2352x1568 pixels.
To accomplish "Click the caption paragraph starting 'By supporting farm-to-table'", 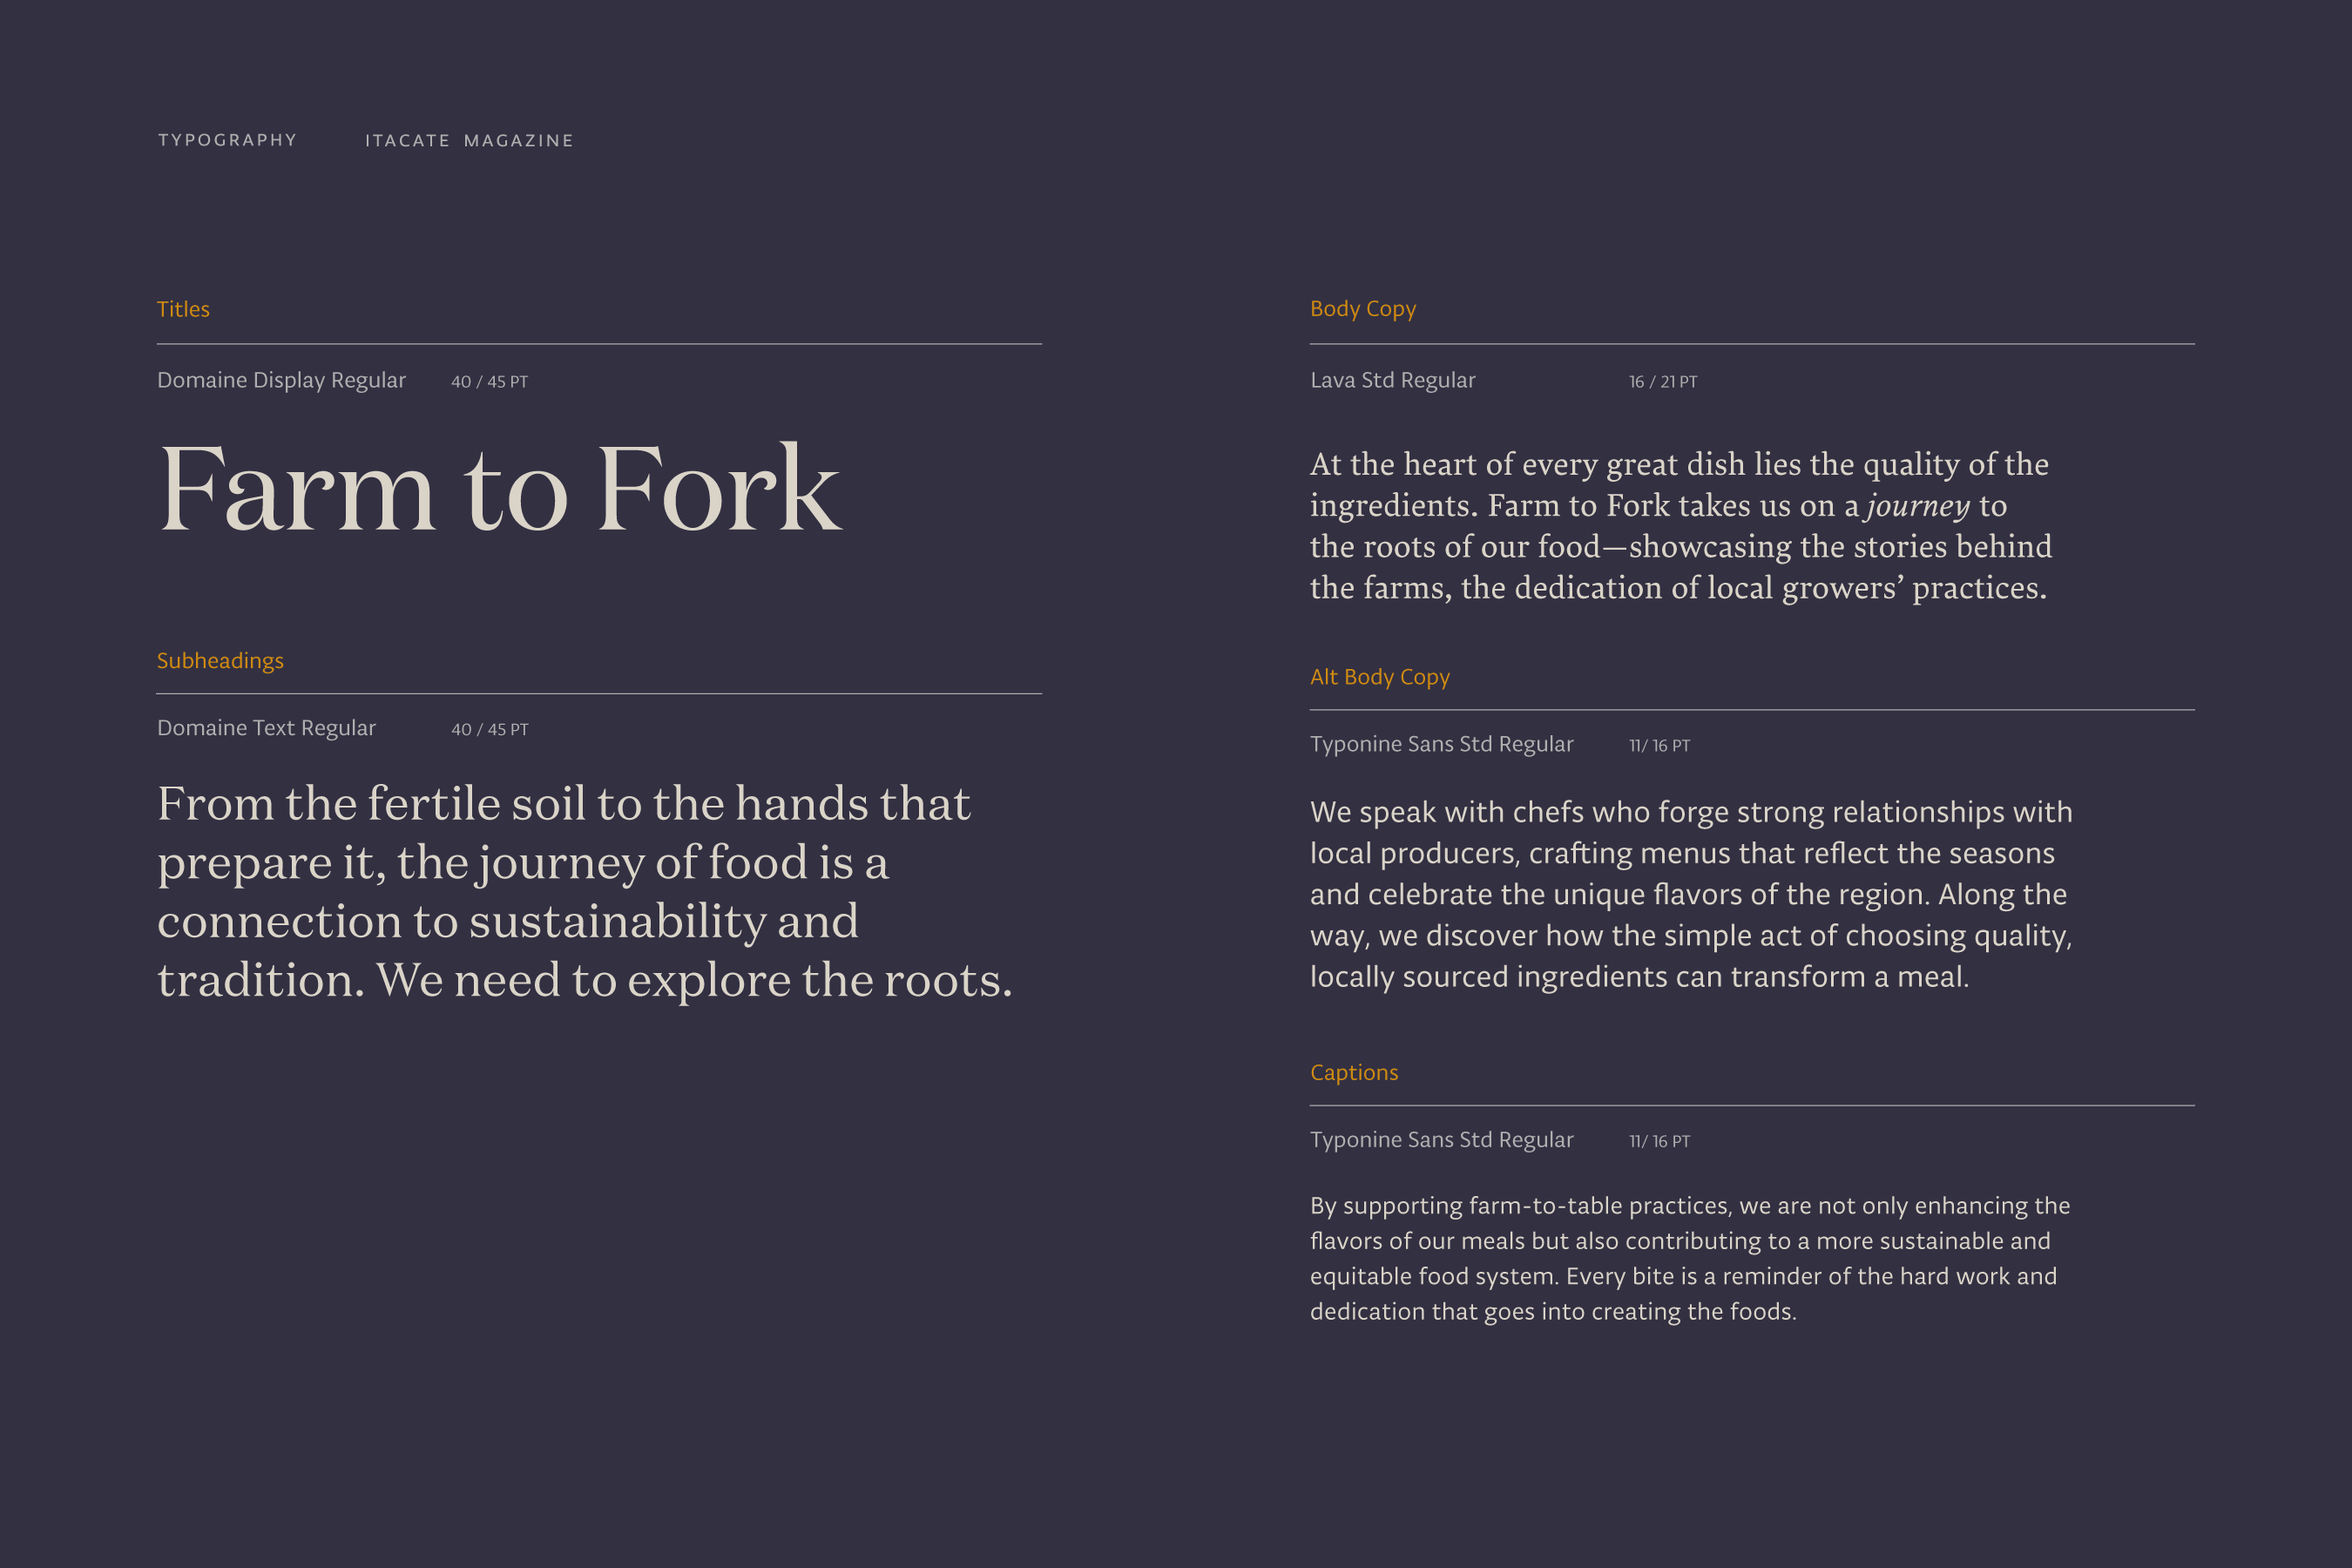I will click(x=1688, y=1258).
